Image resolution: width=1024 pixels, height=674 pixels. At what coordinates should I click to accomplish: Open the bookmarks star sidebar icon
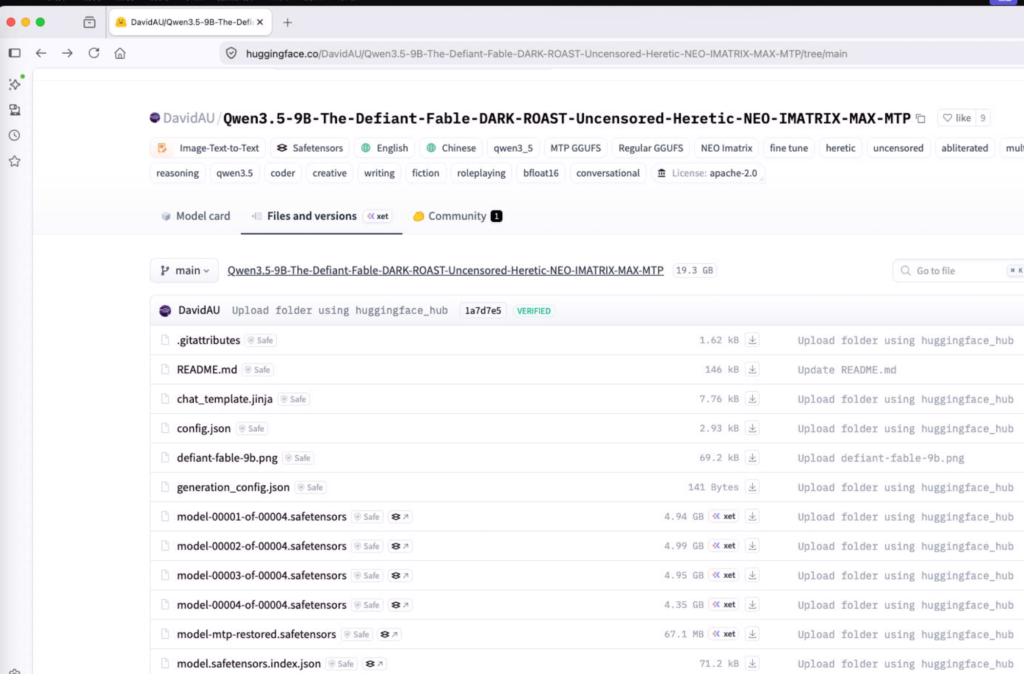14,161
